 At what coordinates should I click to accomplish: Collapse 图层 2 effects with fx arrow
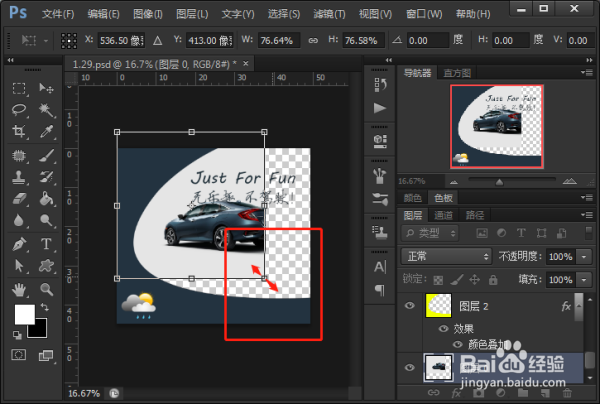(579, 306)
